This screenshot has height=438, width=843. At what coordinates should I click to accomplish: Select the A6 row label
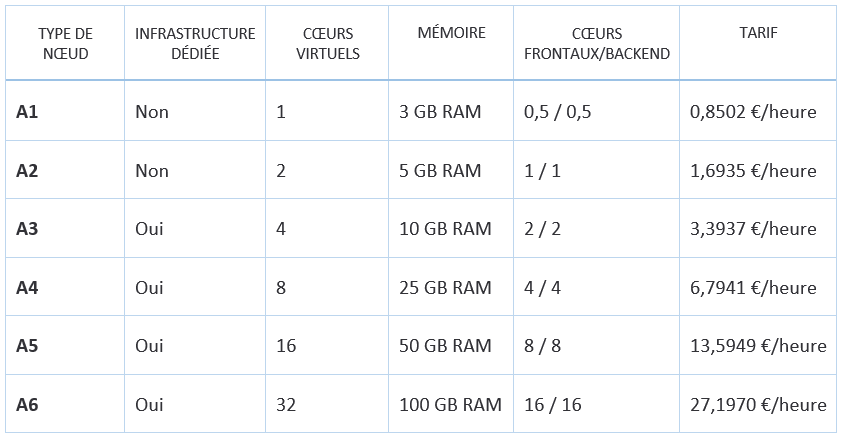point(65,404)
